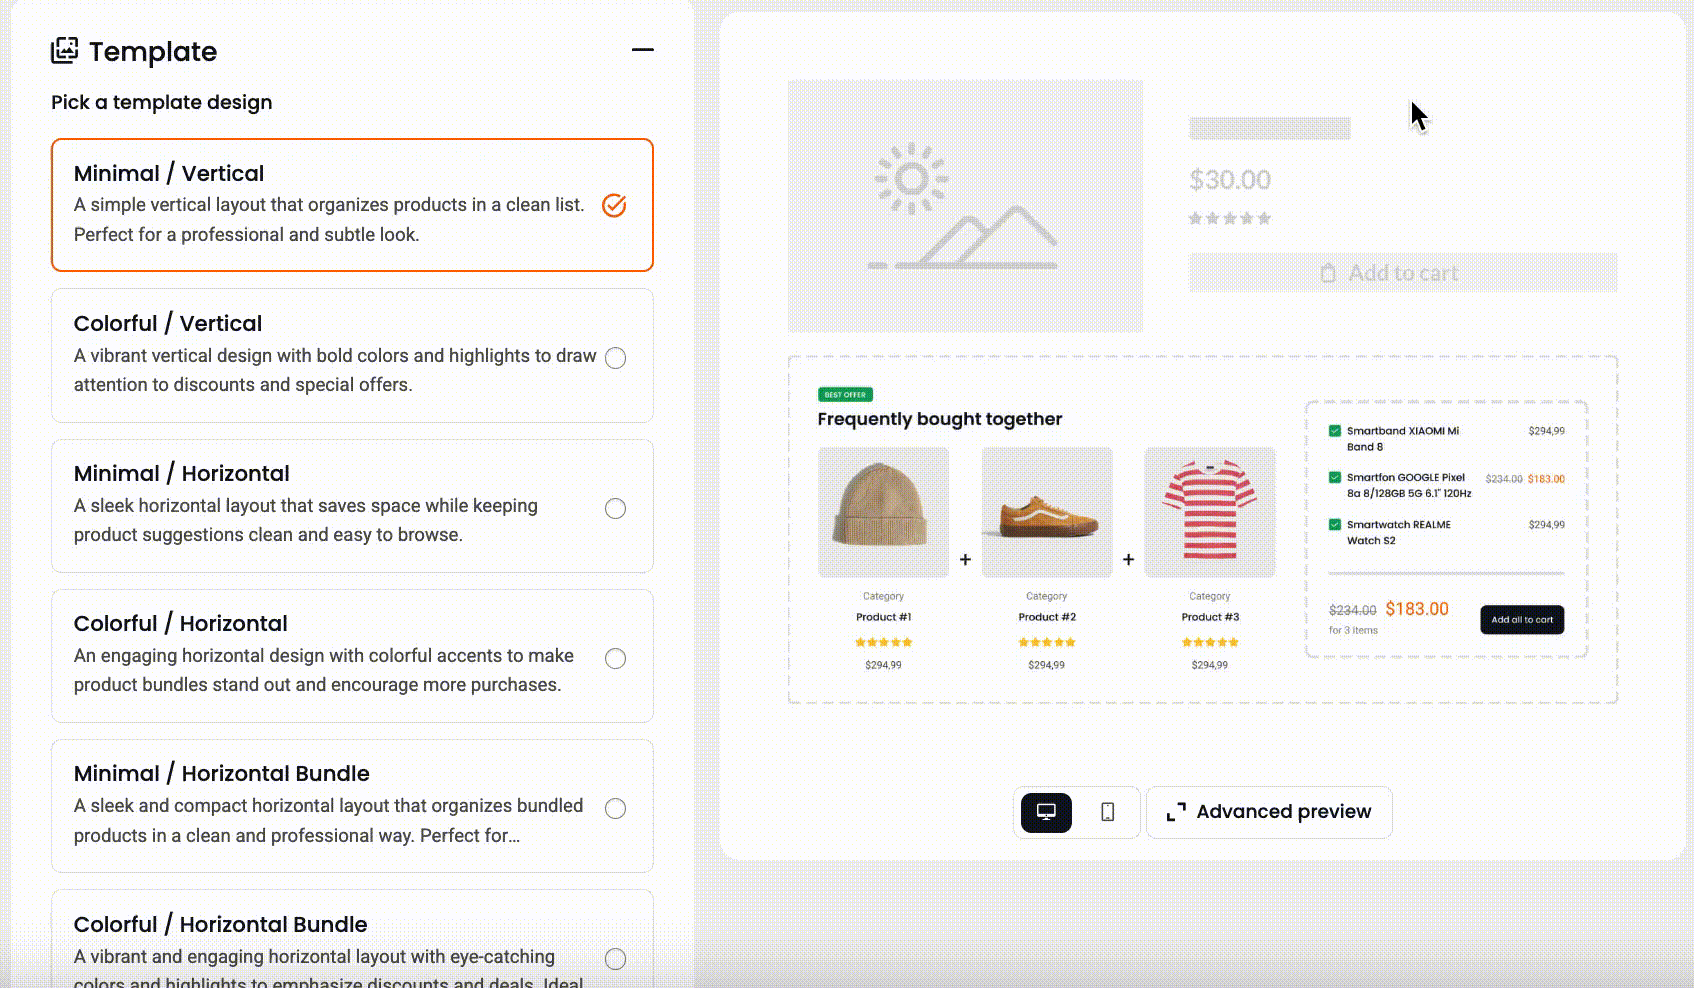Uncheck Smartwatch REALME Watch S2 item

pyautogui.click(x=1334, y=525)
